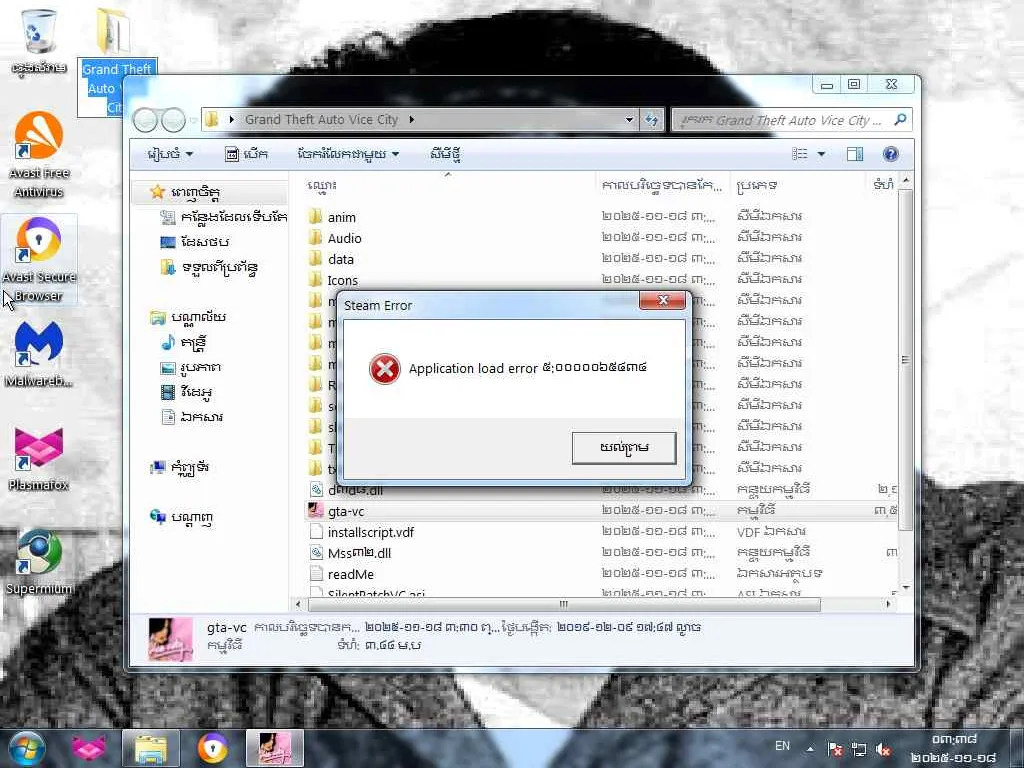
Task: Launch Supermium desktop shortcut
Action: point(39,562)
